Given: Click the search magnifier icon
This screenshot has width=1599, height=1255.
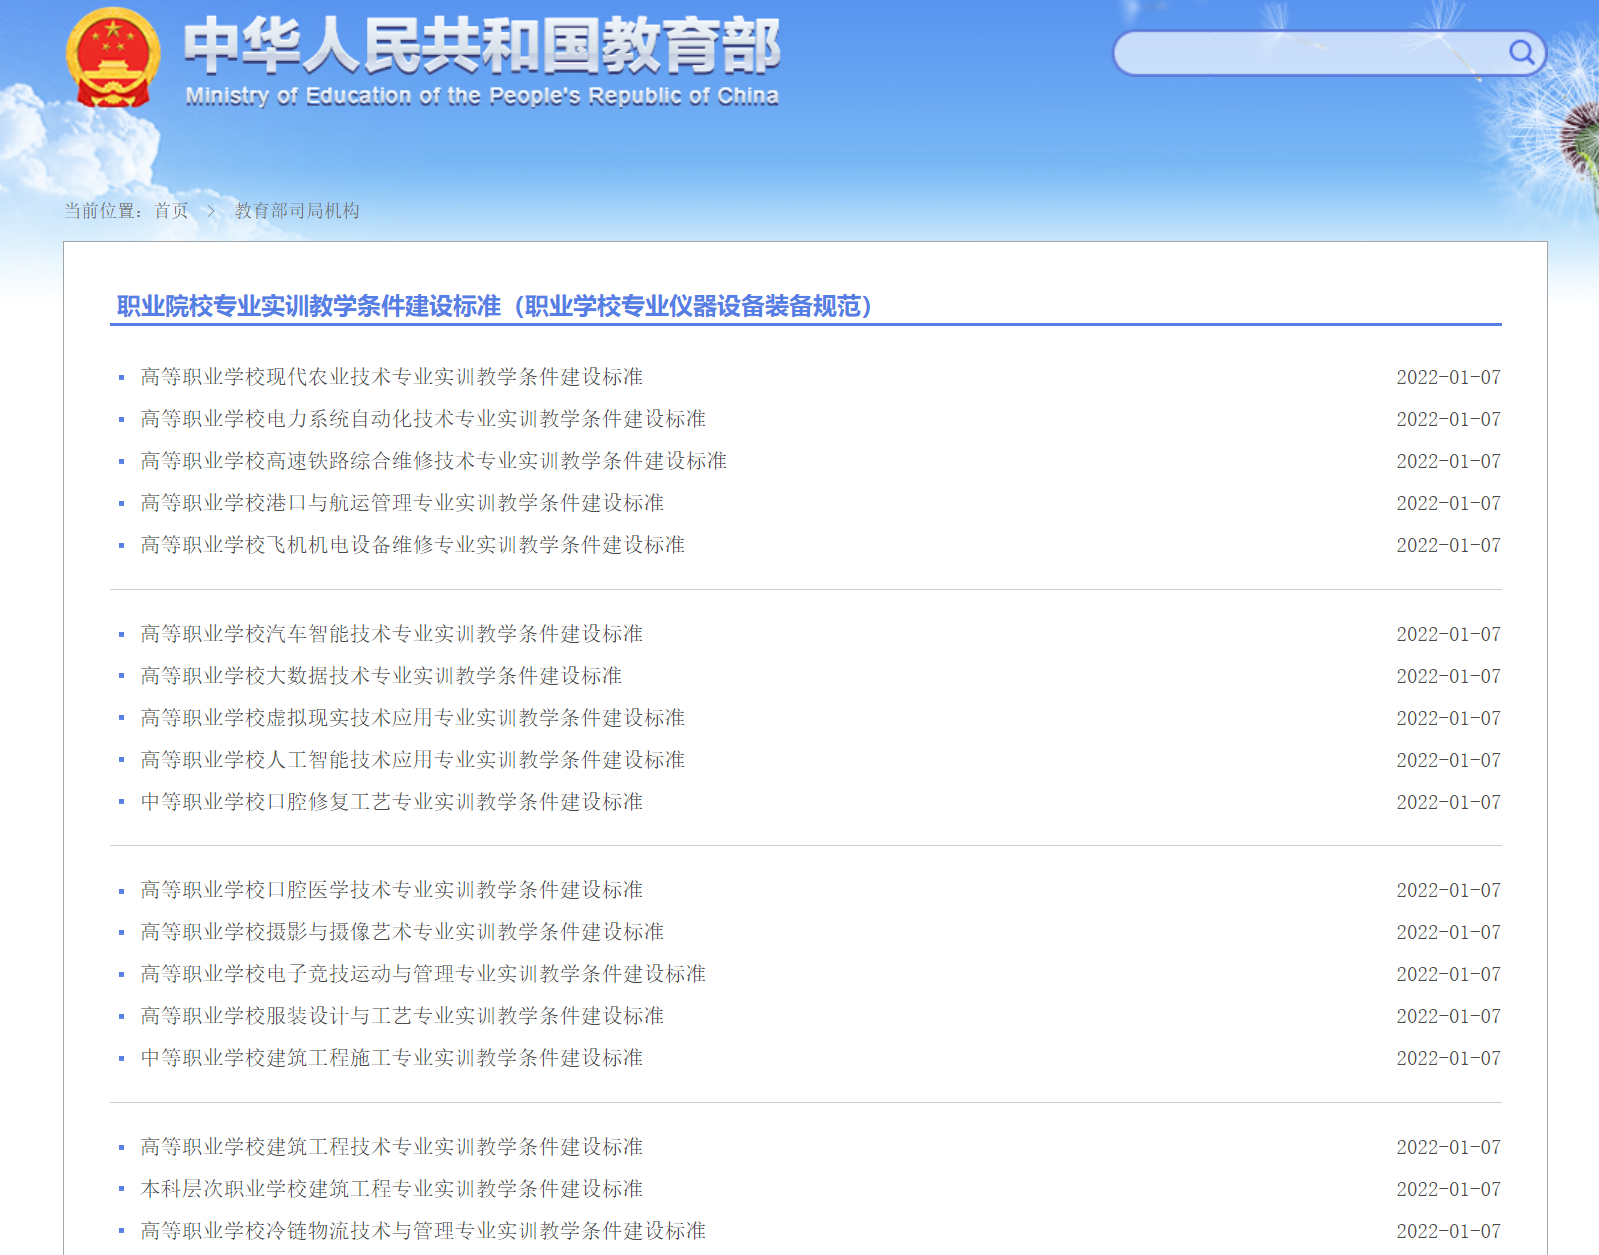Looking at the screenshot, I should [1521, 52].
